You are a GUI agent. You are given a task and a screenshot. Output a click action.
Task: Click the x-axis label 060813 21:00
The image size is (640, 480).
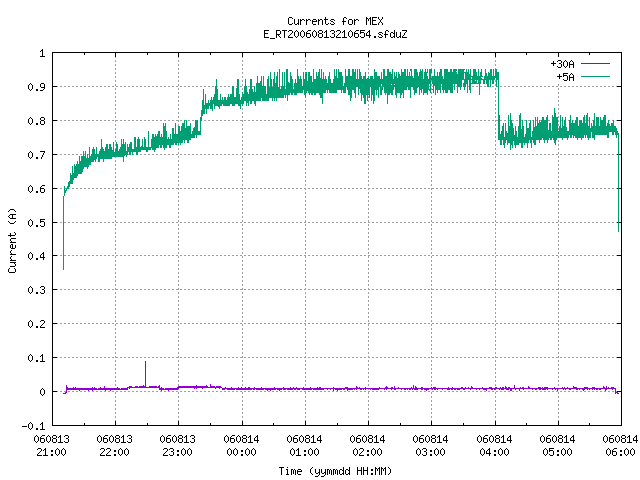[x=51, y=446]
